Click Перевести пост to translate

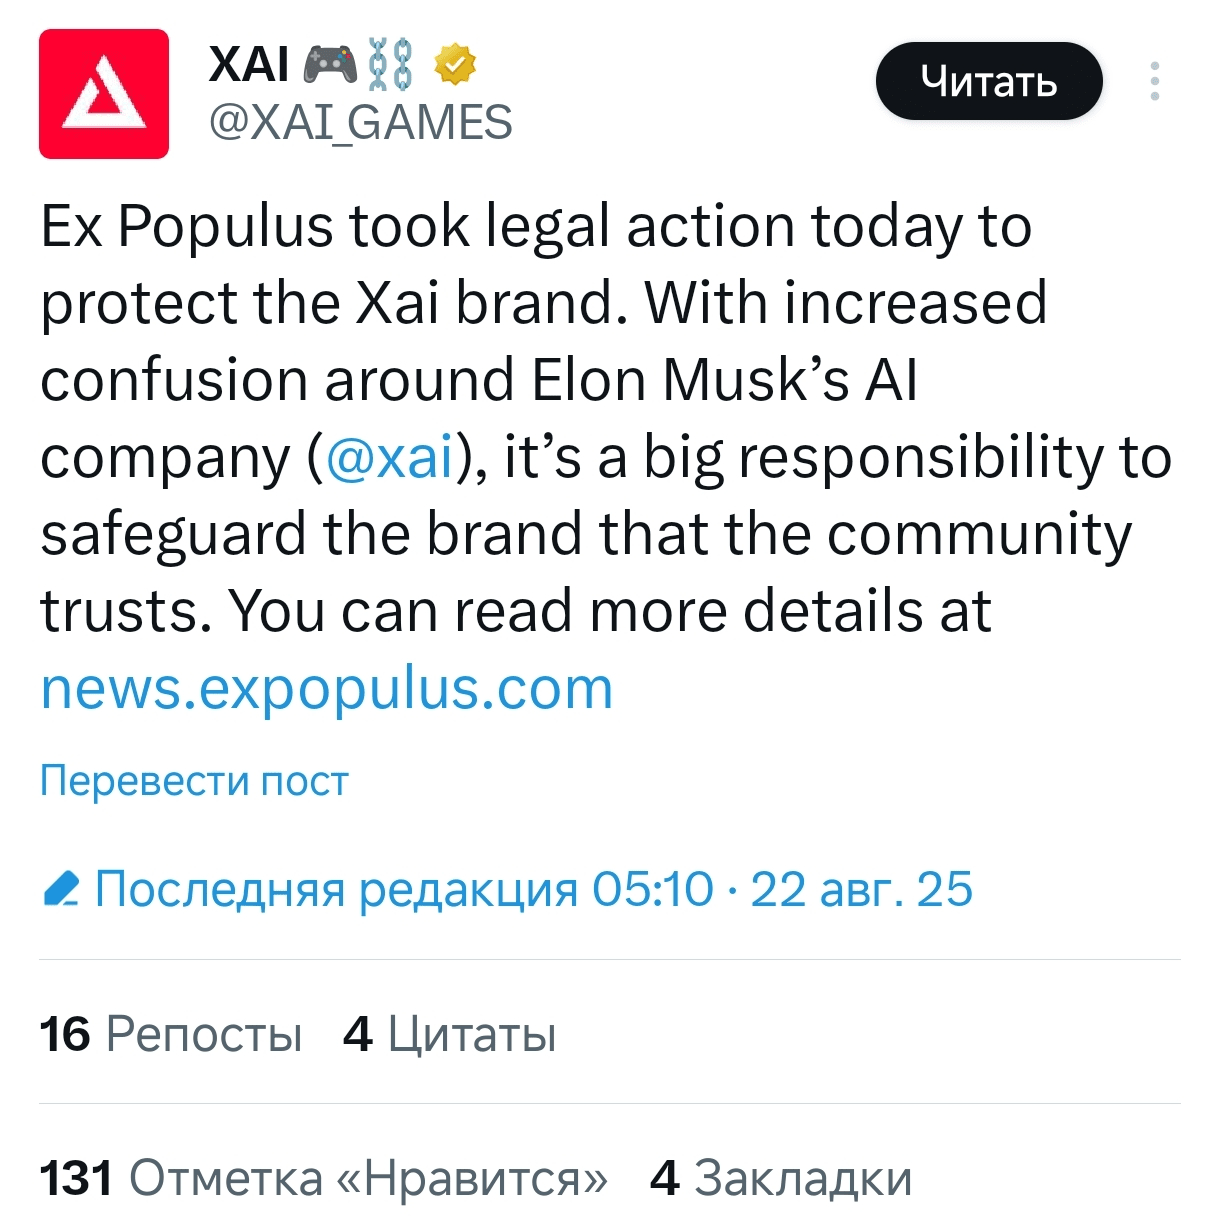click(194, 781)
